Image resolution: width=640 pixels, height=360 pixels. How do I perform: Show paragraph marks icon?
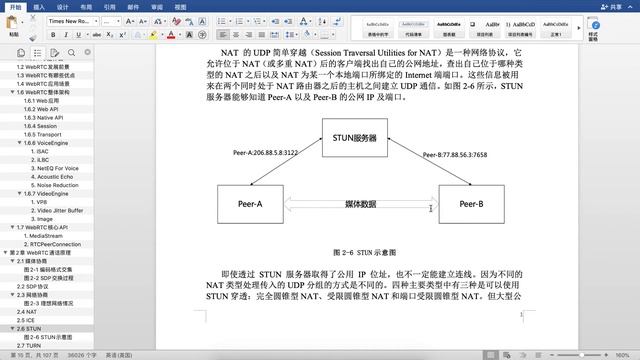[337, 21]
